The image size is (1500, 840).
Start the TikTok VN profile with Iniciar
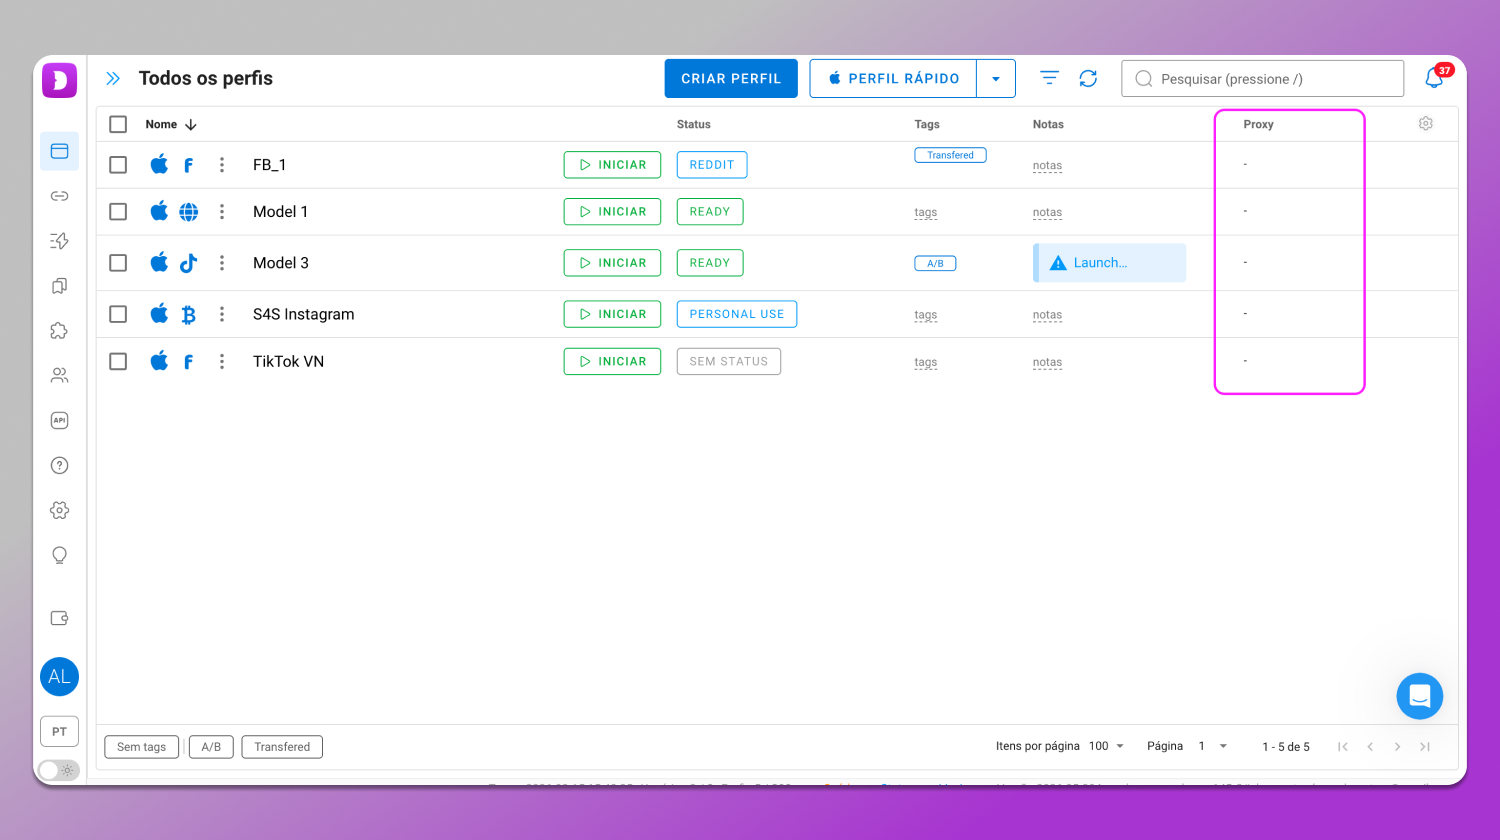pos(612,361)
